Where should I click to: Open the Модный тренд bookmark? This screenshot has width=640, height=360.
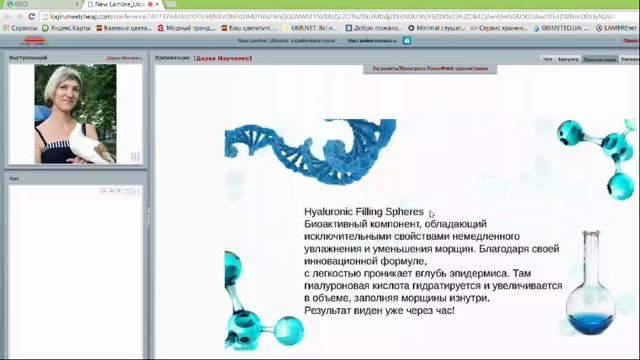pyautogui.click(x=187, y=28)
